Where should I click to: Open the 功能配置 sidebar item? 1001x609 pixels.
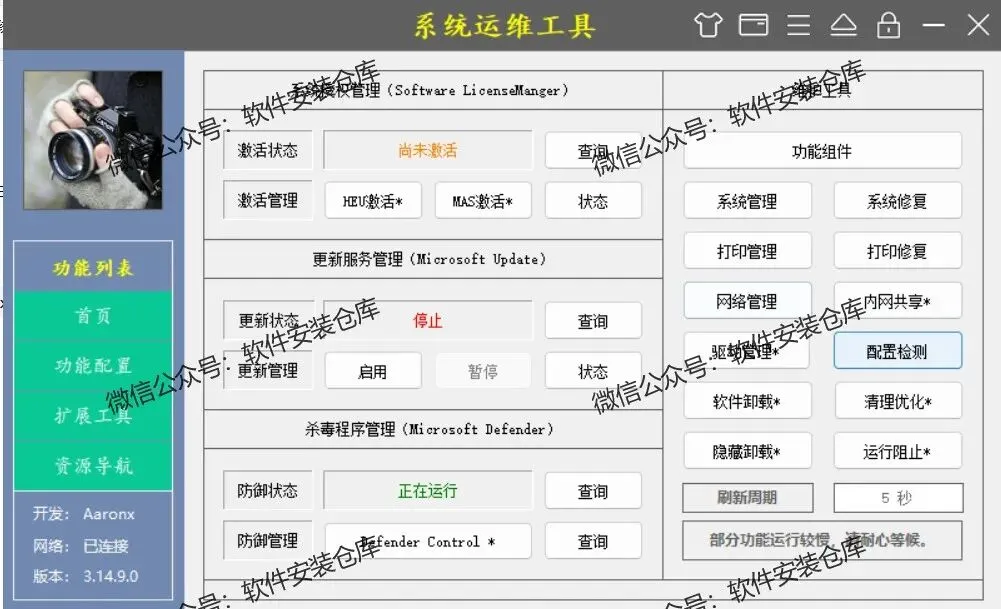click(93, 365)
